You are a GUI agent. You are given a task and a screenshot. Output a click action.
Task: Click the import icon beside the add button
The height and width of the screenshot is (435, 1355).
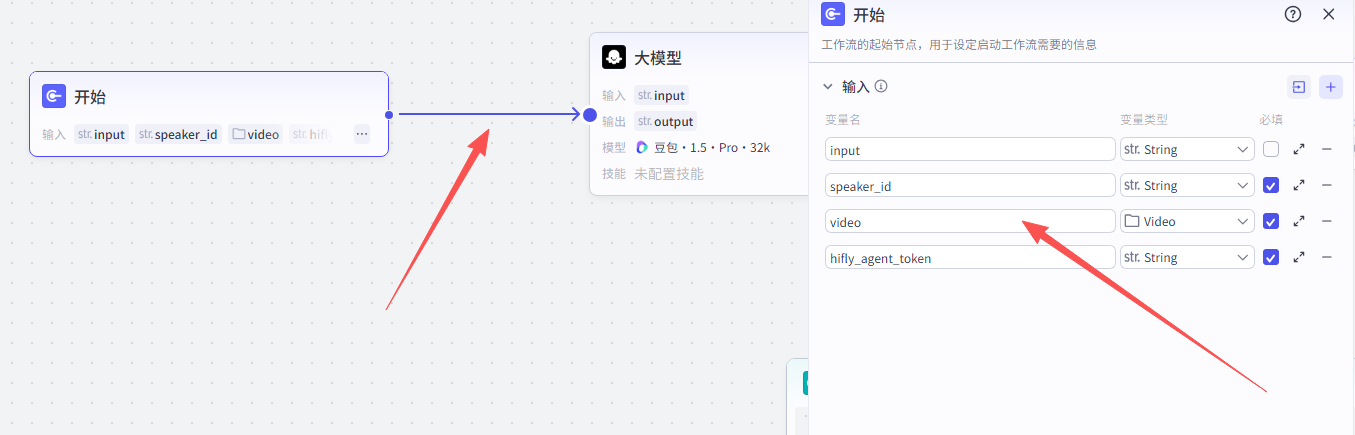(x=1298, y=87)
